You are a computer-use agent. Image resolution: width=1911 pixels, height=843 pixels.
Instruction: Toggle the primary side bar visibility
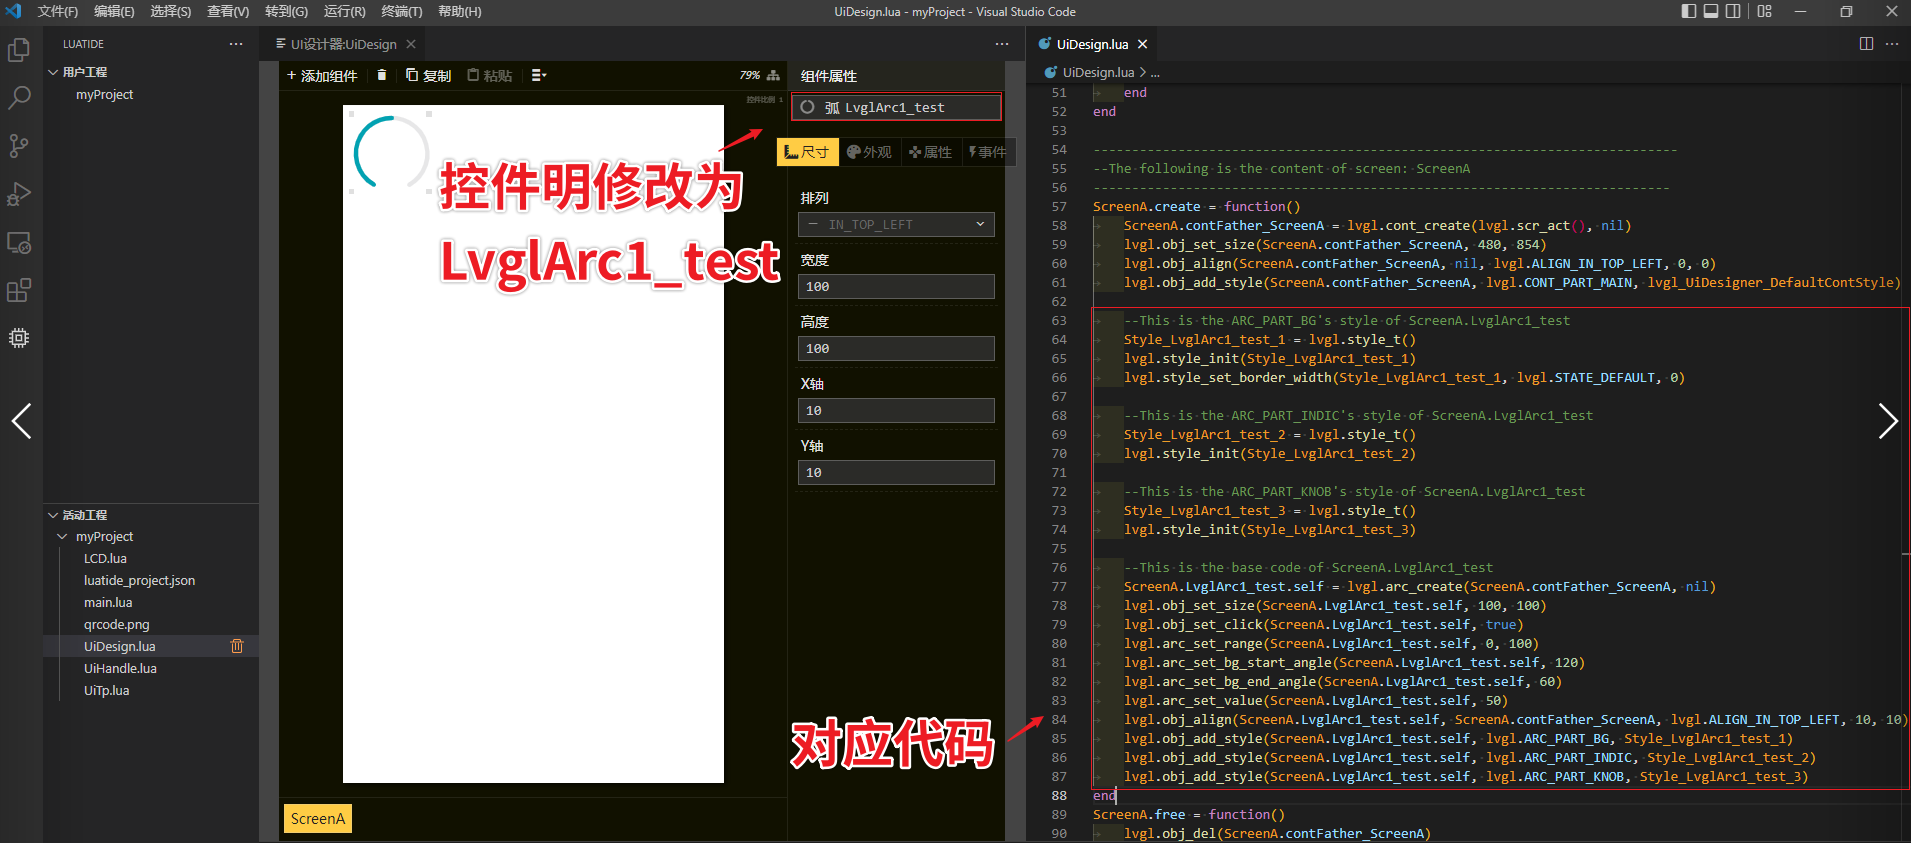click(x=1689, y=11)
